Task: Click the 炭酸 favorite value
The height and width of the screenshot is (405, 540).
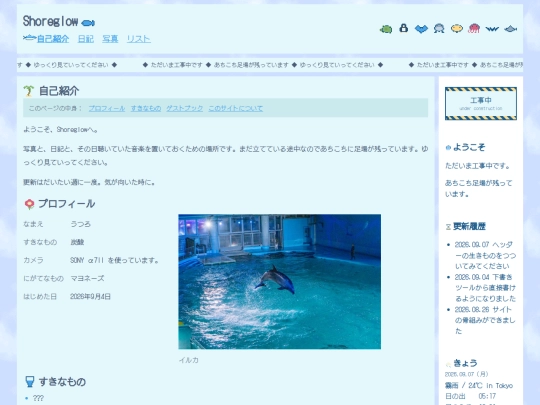Action: (x=77, y=242)
